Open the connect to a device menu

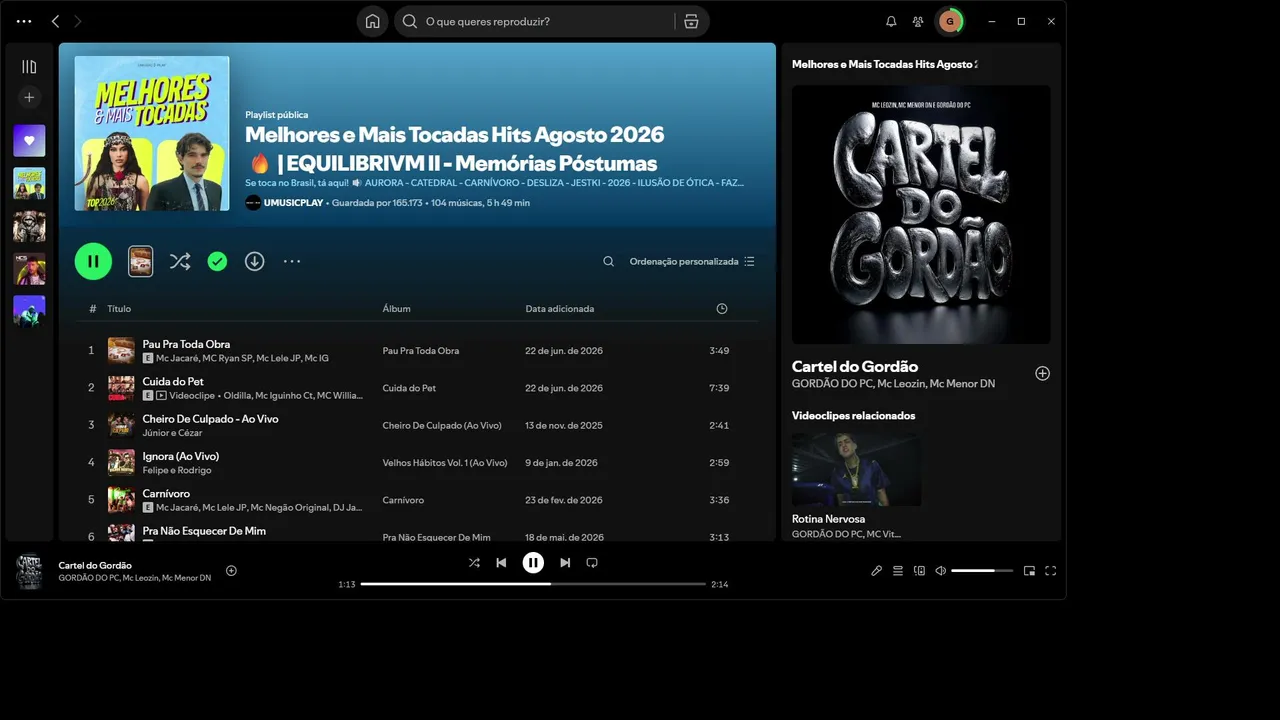919,571
